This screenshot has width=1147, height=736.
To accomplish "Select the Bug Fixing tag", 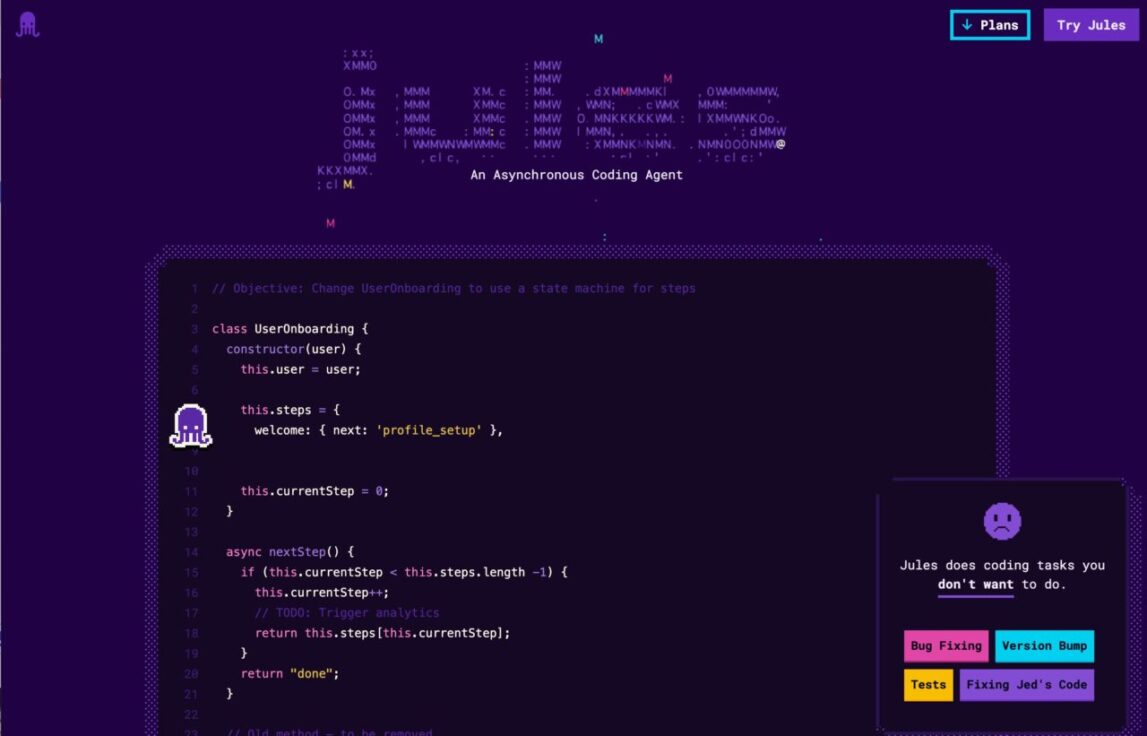I will pos(945,646).
